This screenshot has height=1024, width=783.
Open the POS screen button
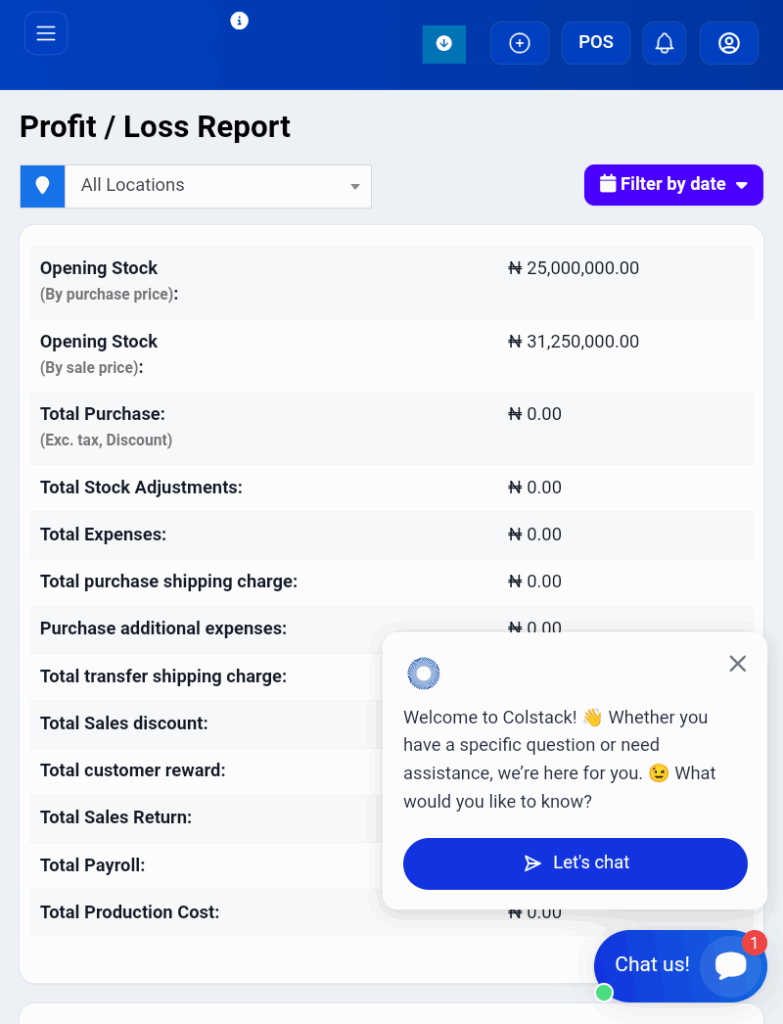(596, 43)
